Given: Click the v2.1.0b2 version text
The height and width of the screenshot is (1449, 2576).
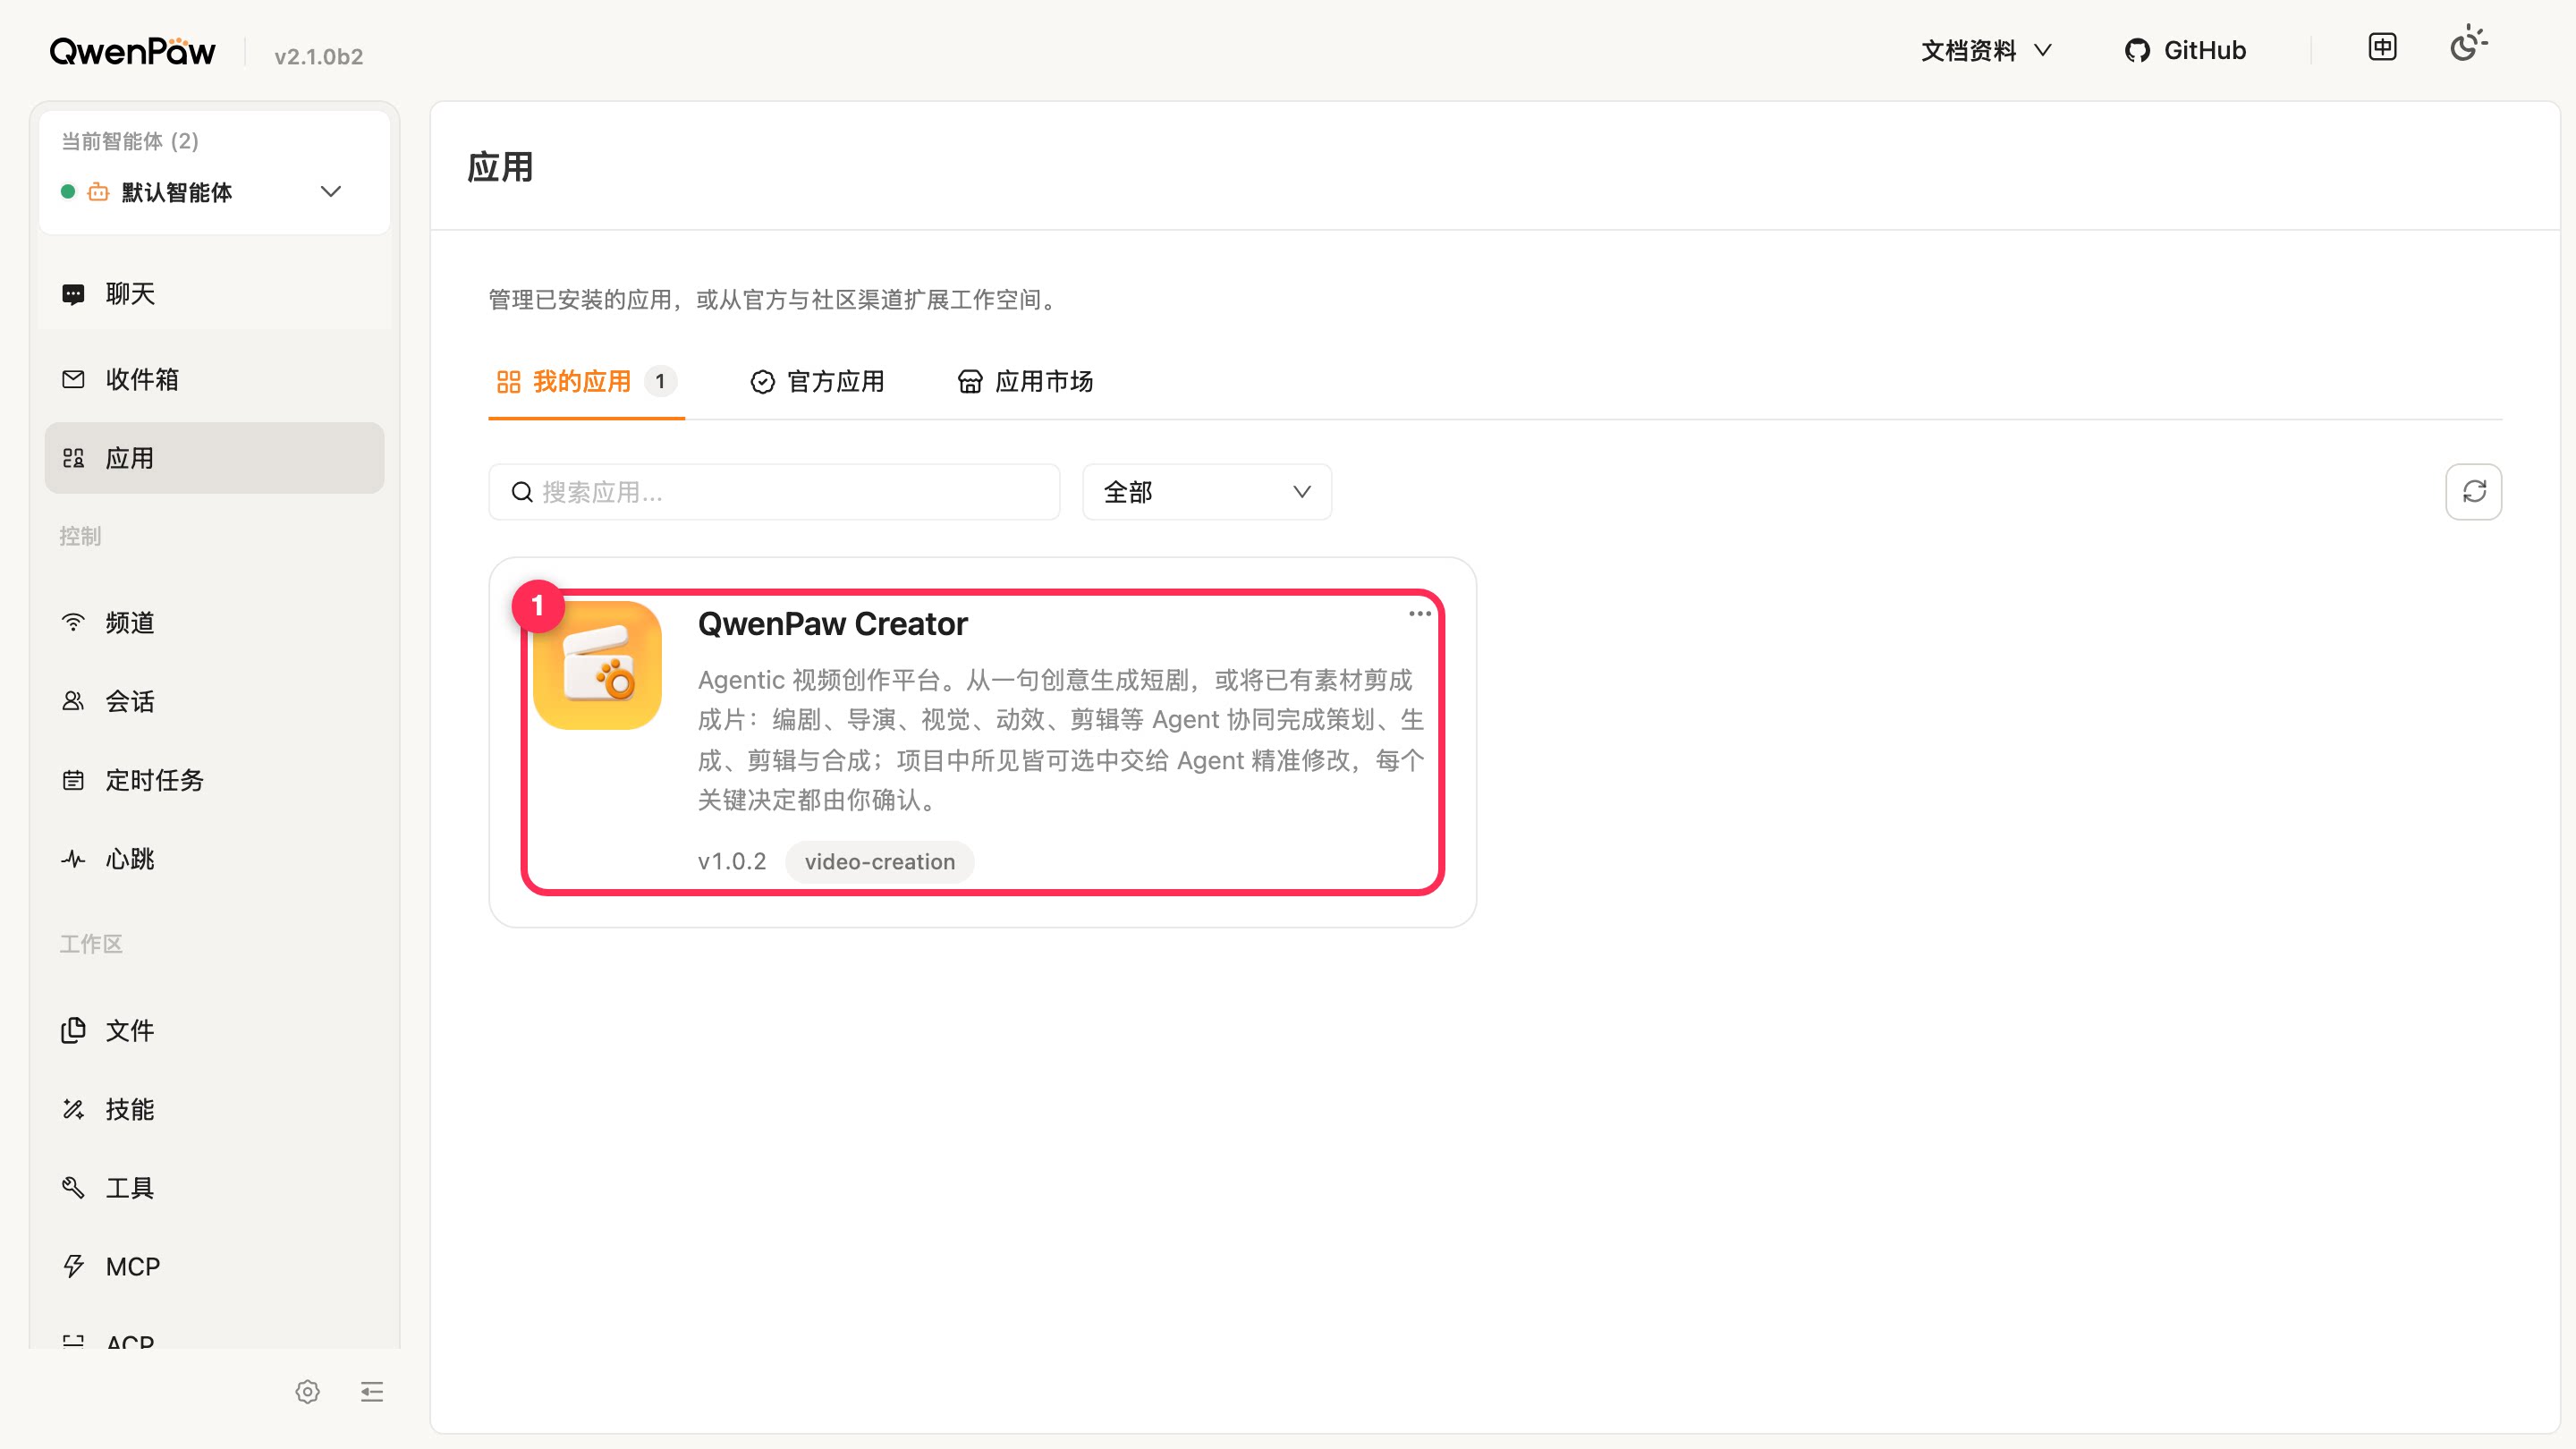Looking at the screenshot, I should 319,56.
